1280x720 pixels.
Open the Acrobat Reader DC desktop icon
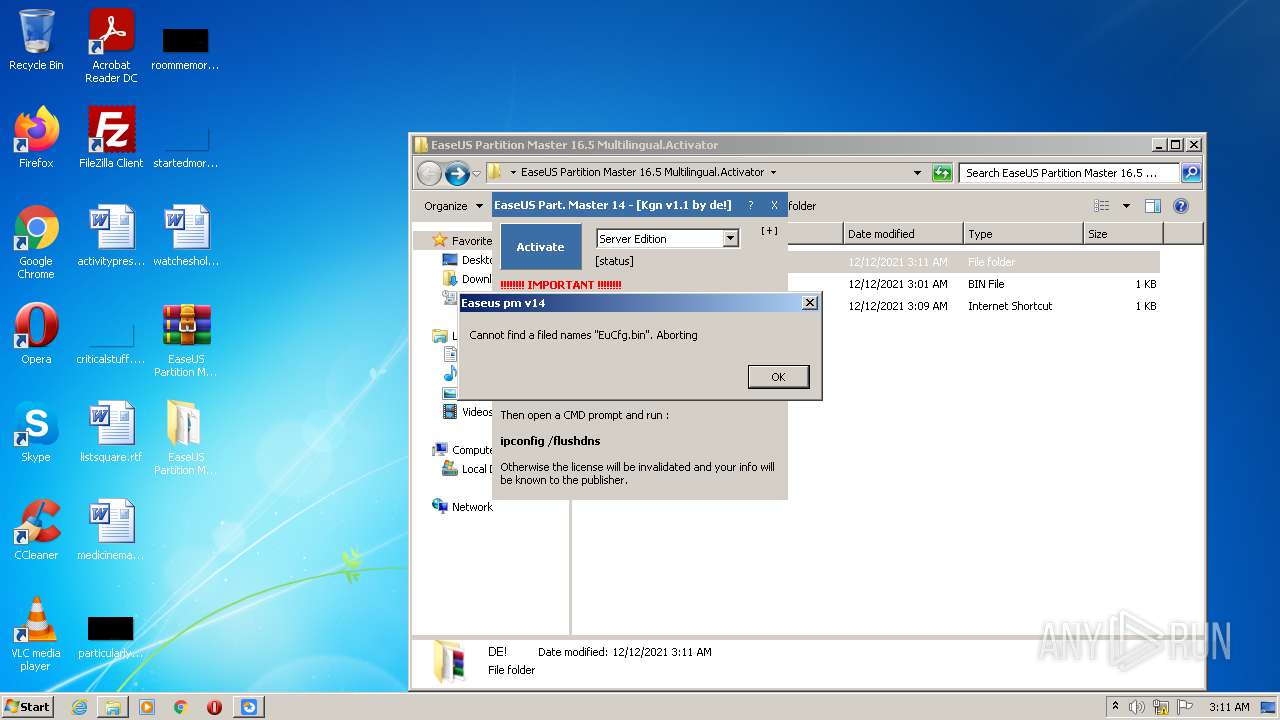[x=111, y=45]
